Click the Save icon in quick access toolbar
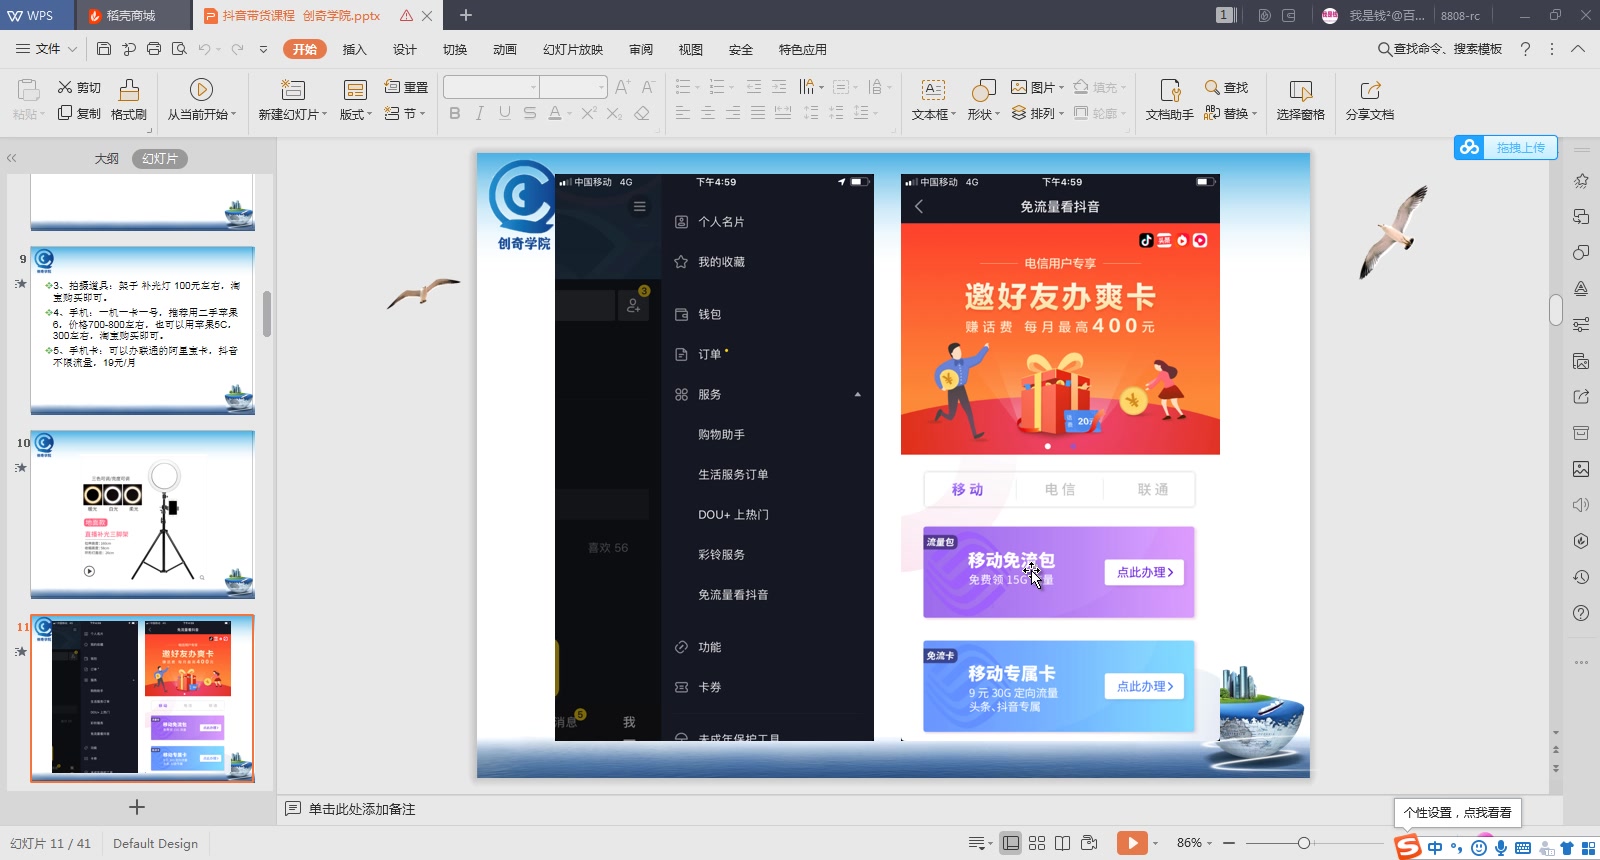Screen dimensions: 1600x860 tap(104, 49)
